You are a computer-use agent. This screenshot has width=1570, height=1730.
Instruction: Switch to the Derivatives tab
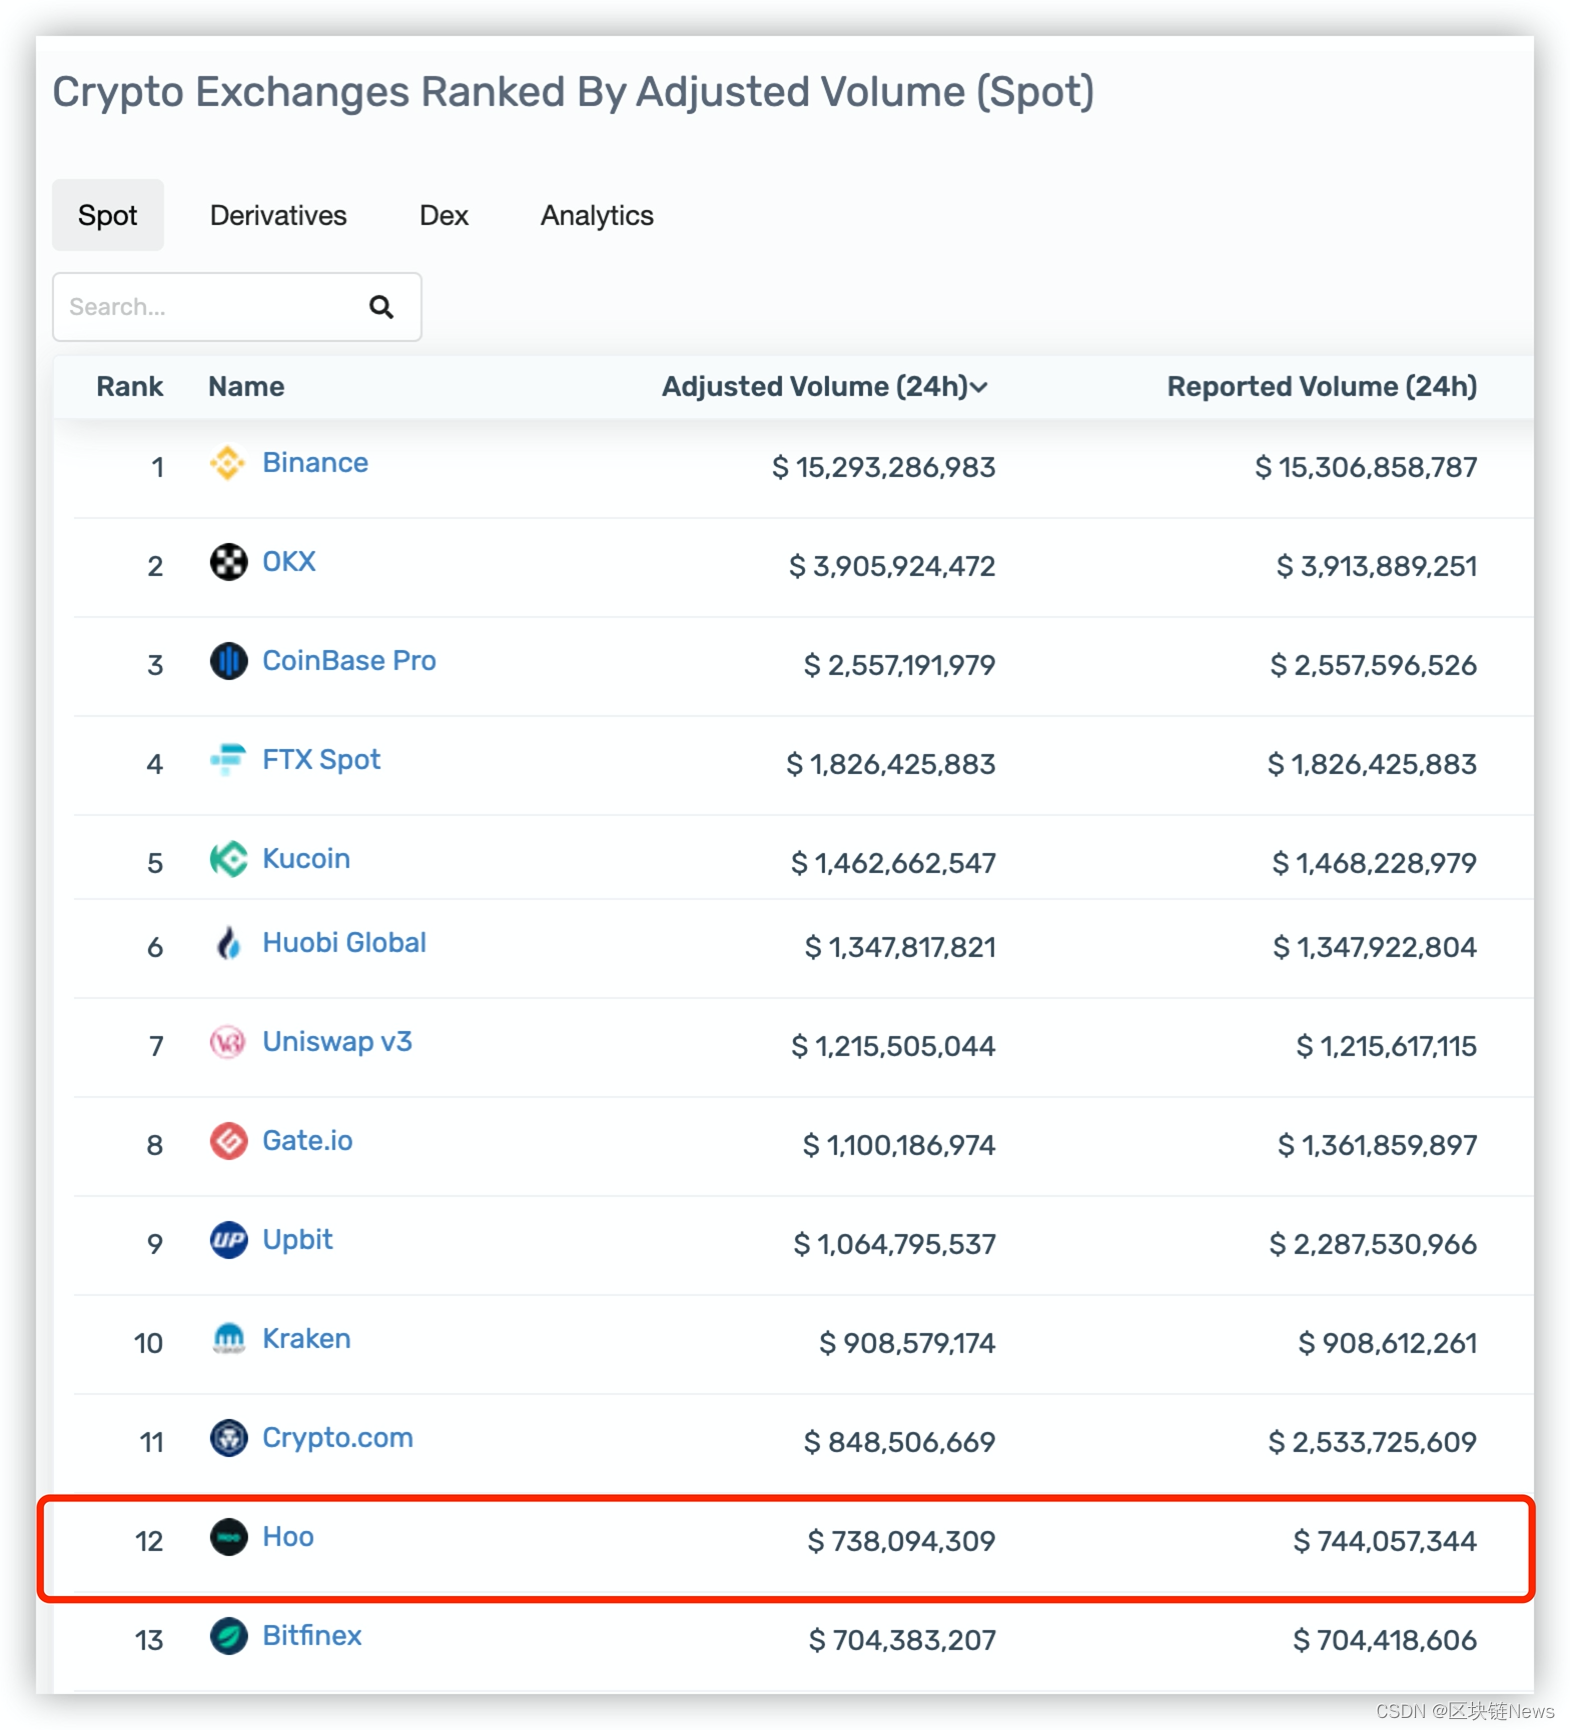point(278,215)
